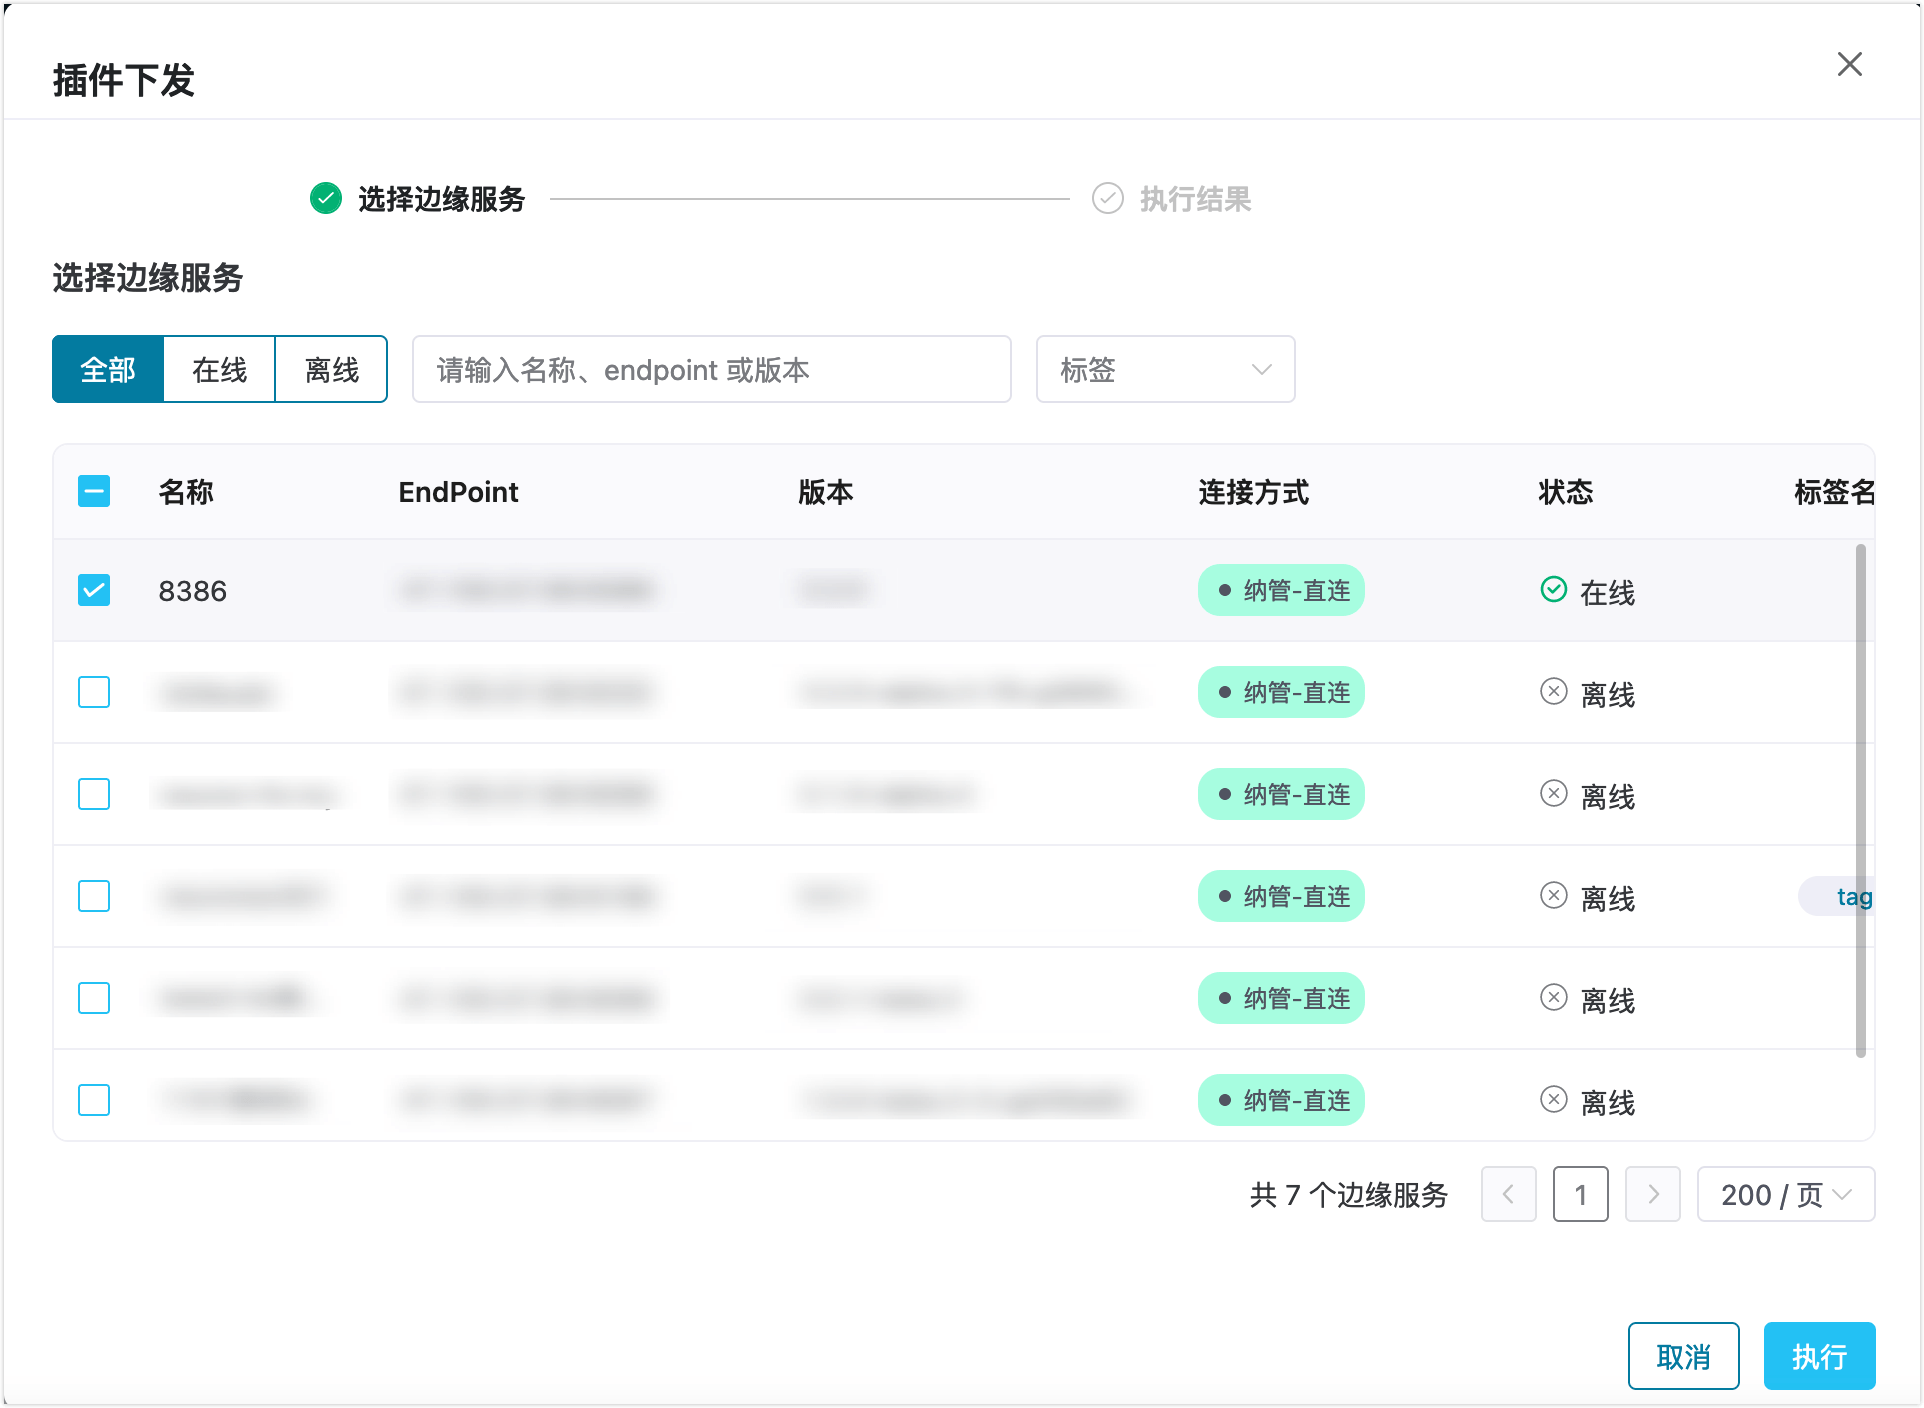Click the offline status icon in the second row
The image size is (1924, 1408).
[1554, 691]
